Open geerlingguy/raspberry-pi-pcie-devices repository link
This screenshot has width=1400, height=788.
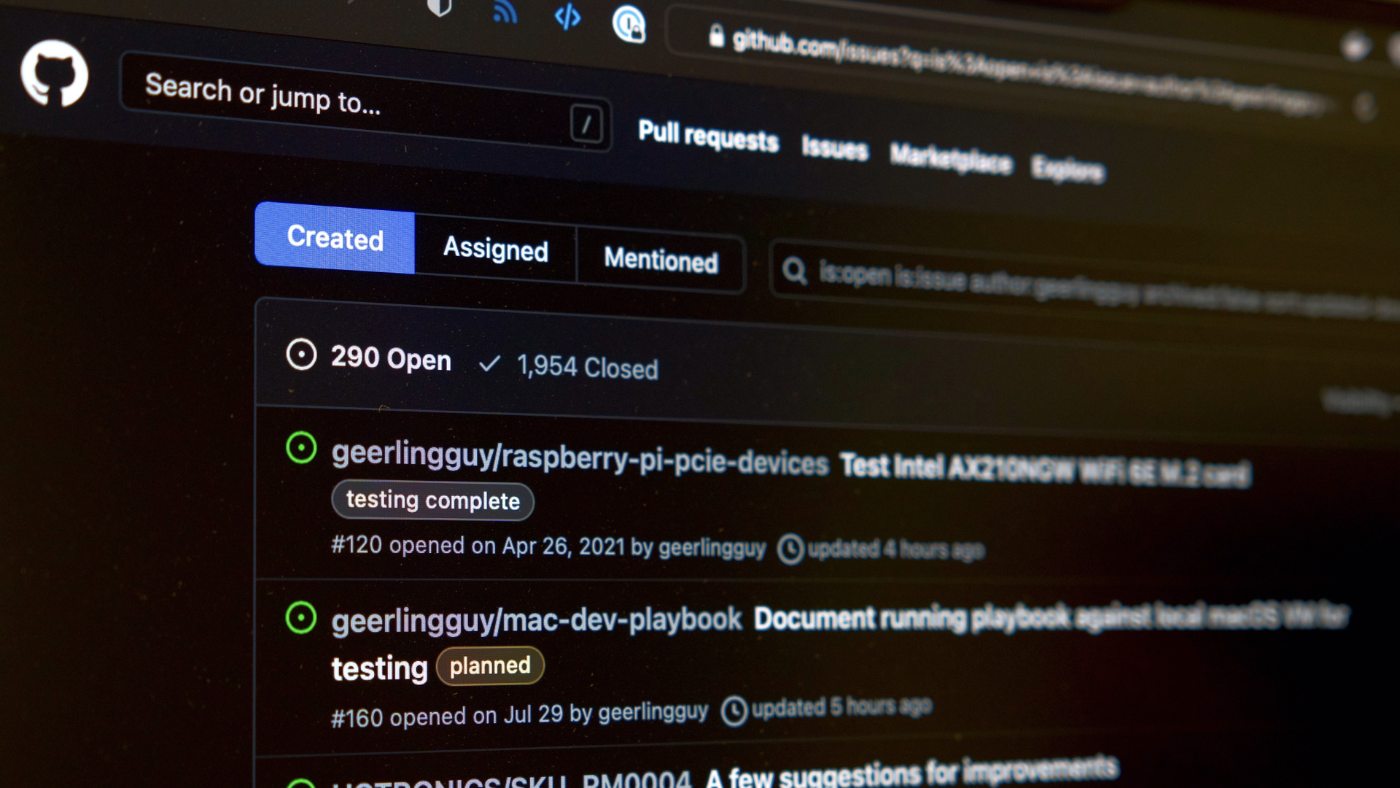coord(580,459)
